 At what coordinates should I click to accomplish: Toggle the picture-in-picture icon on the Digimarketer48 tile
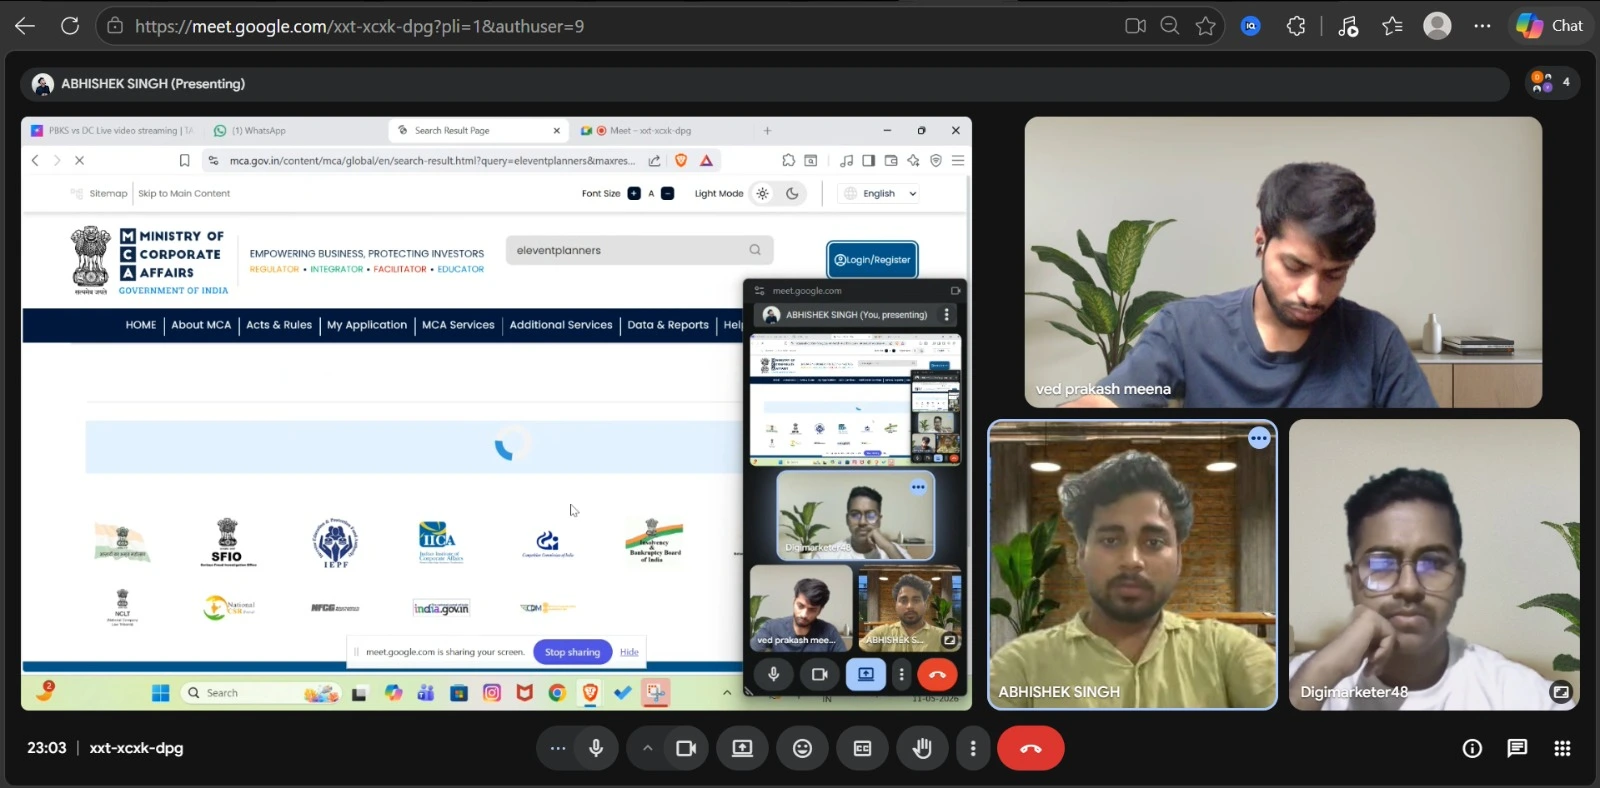tap(1560, 691)
